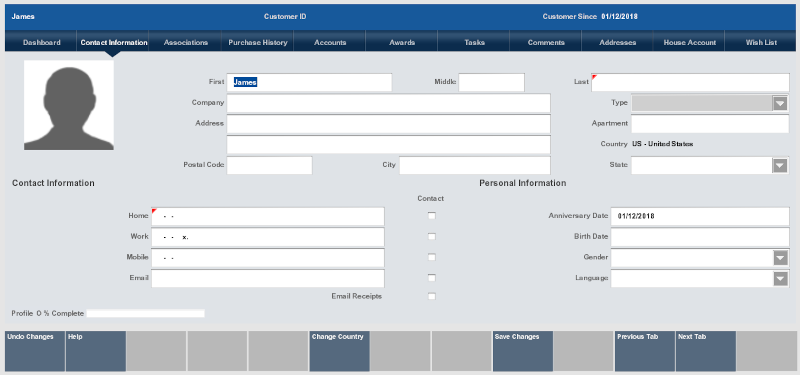
Task: Click the First name field
Action: pos(310,82)
